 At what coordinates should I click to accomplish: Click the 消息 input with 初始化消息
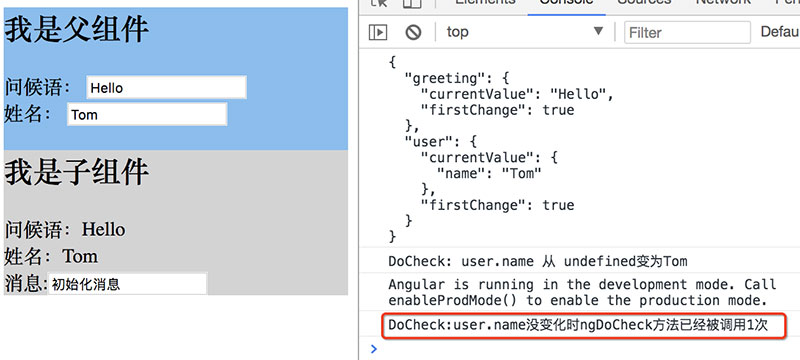pos(128,284)
